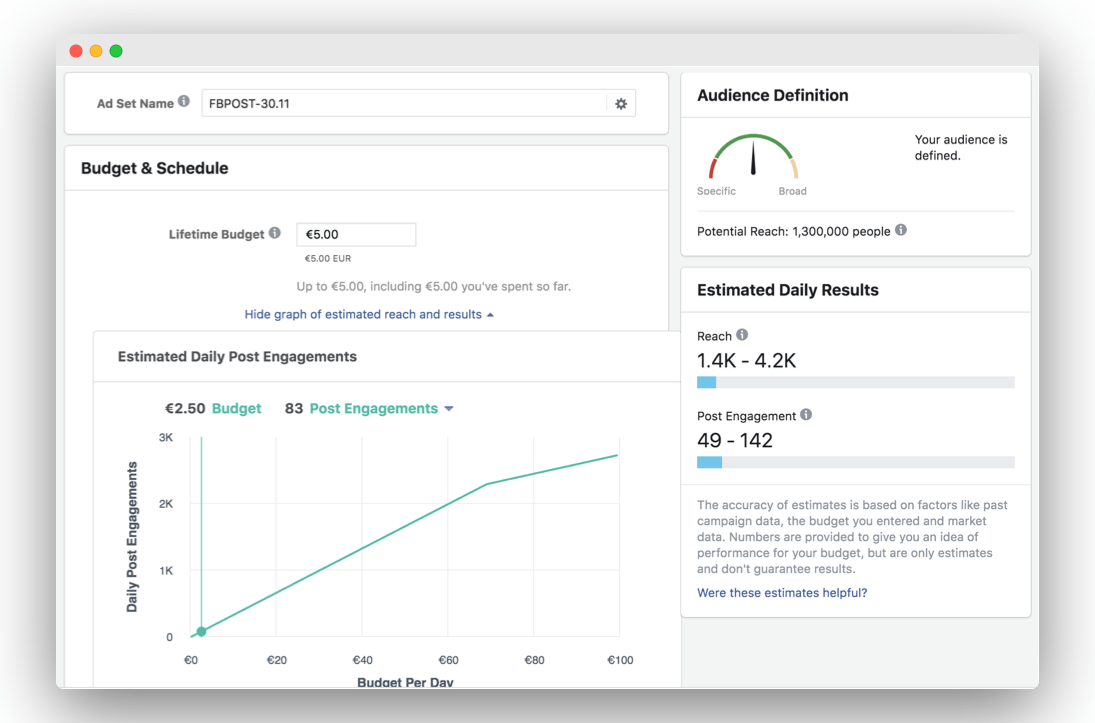Viewport: 1095px width, 723px height.
Task: Click the Potential Reach info icon
Action: (901, 230)
